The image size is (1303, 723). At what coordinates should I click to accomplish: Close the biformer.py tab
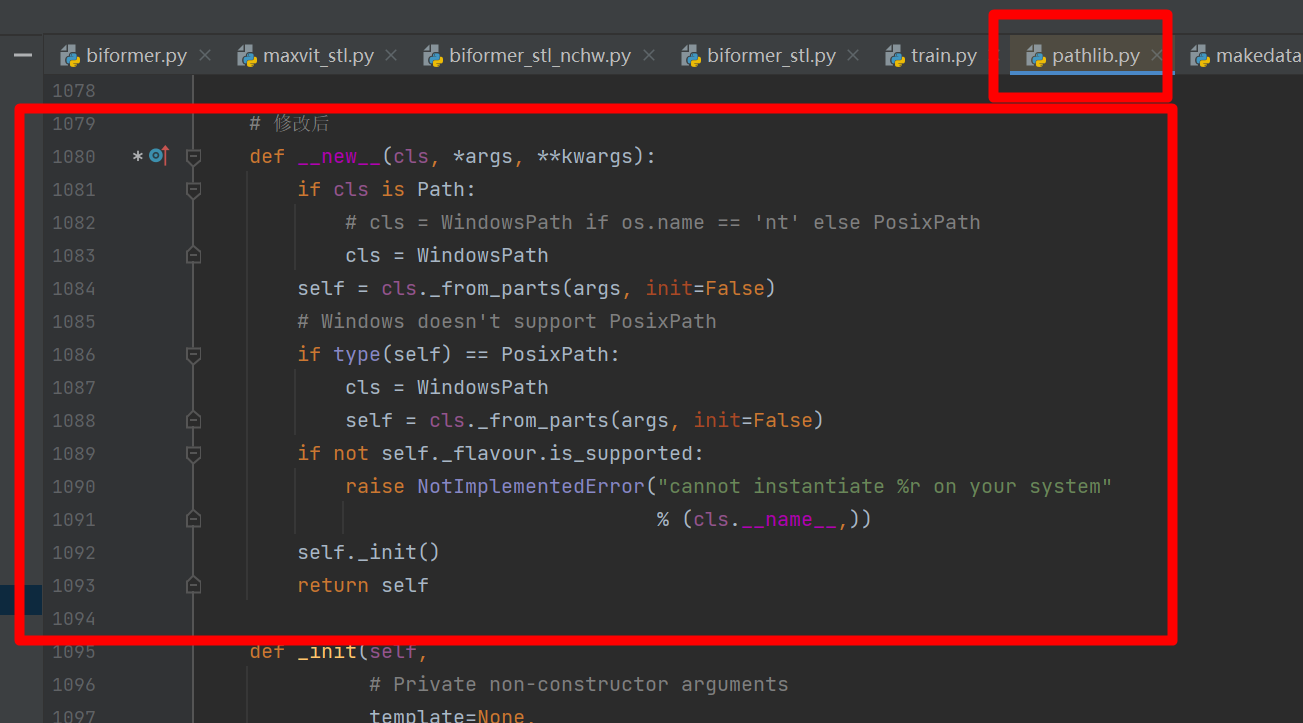205,56
